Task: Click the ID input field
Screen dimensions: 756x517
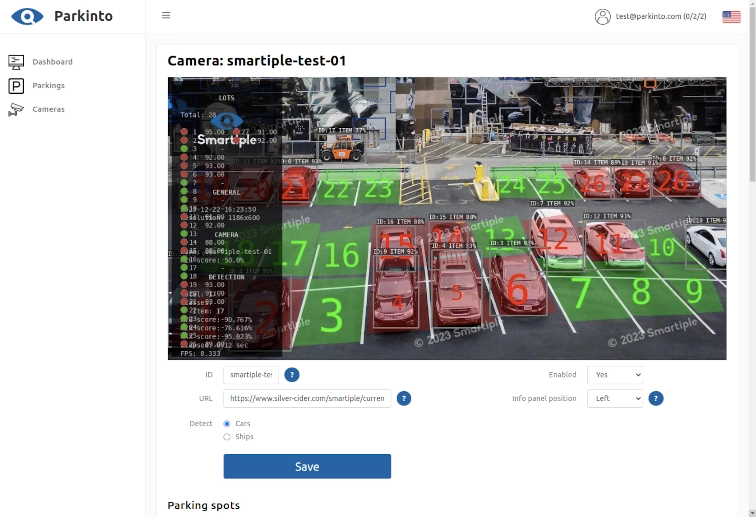Action: tap(251, 375)
